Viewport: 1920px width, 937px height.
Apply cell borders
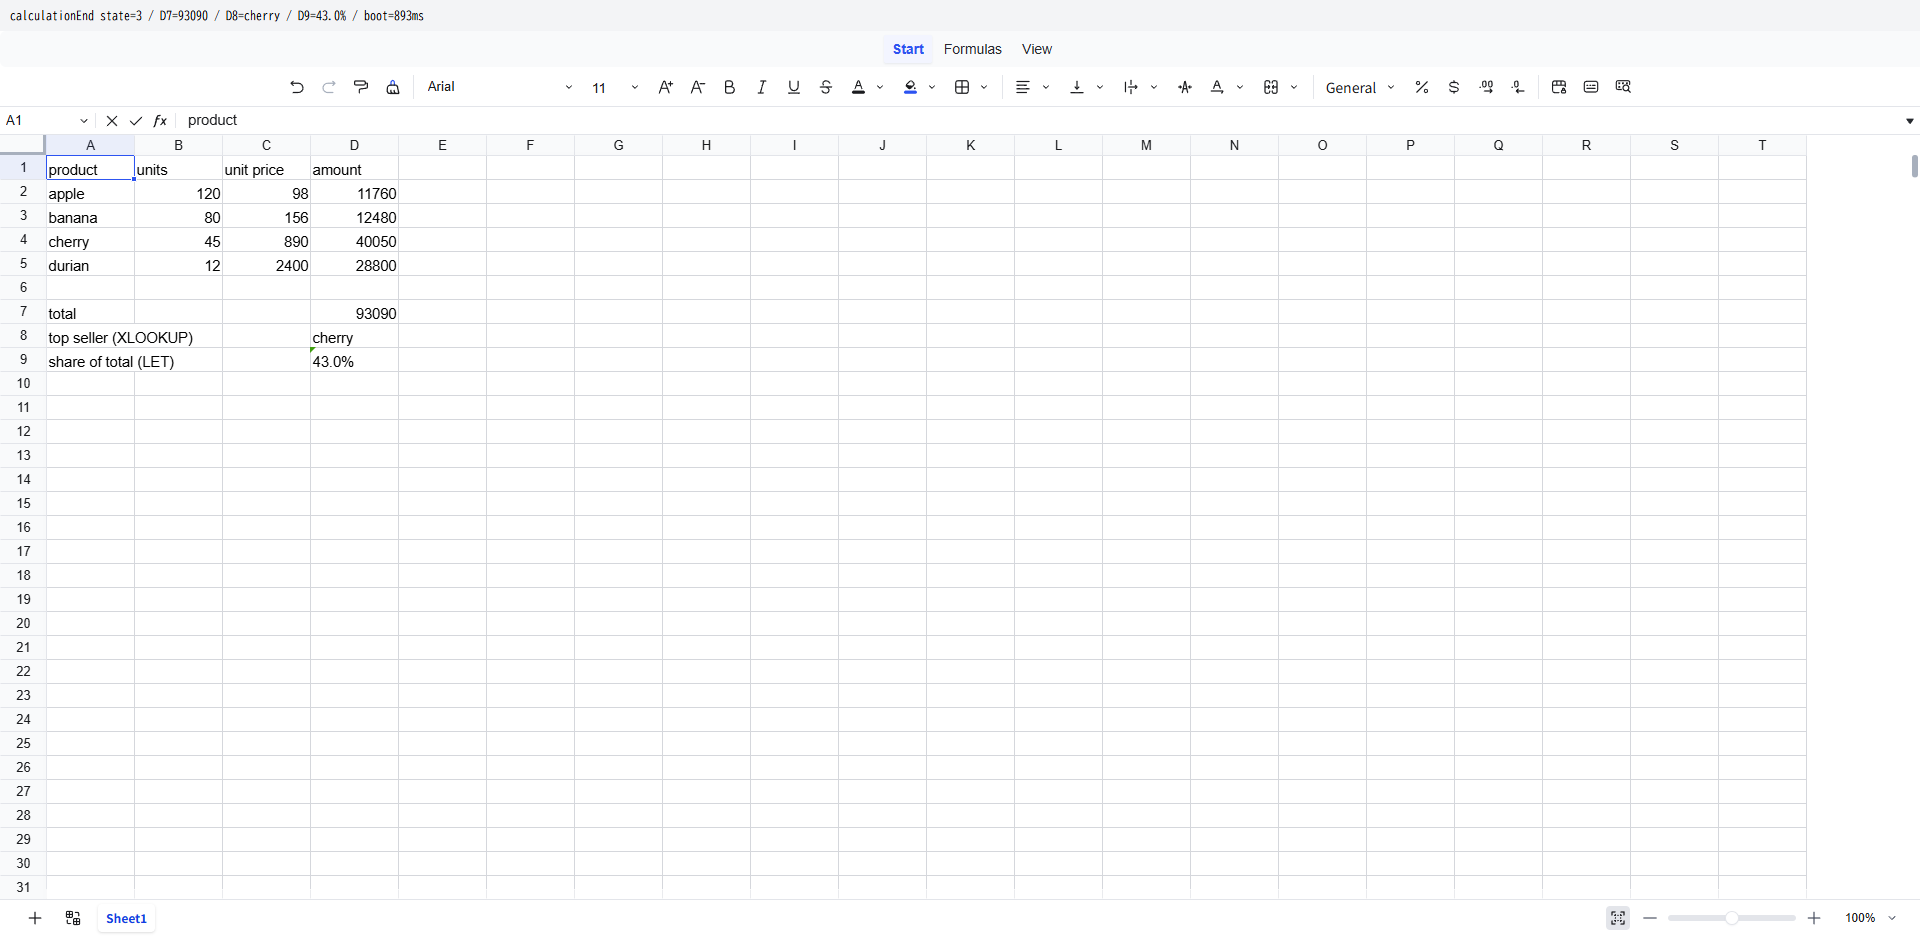point(962,87)
